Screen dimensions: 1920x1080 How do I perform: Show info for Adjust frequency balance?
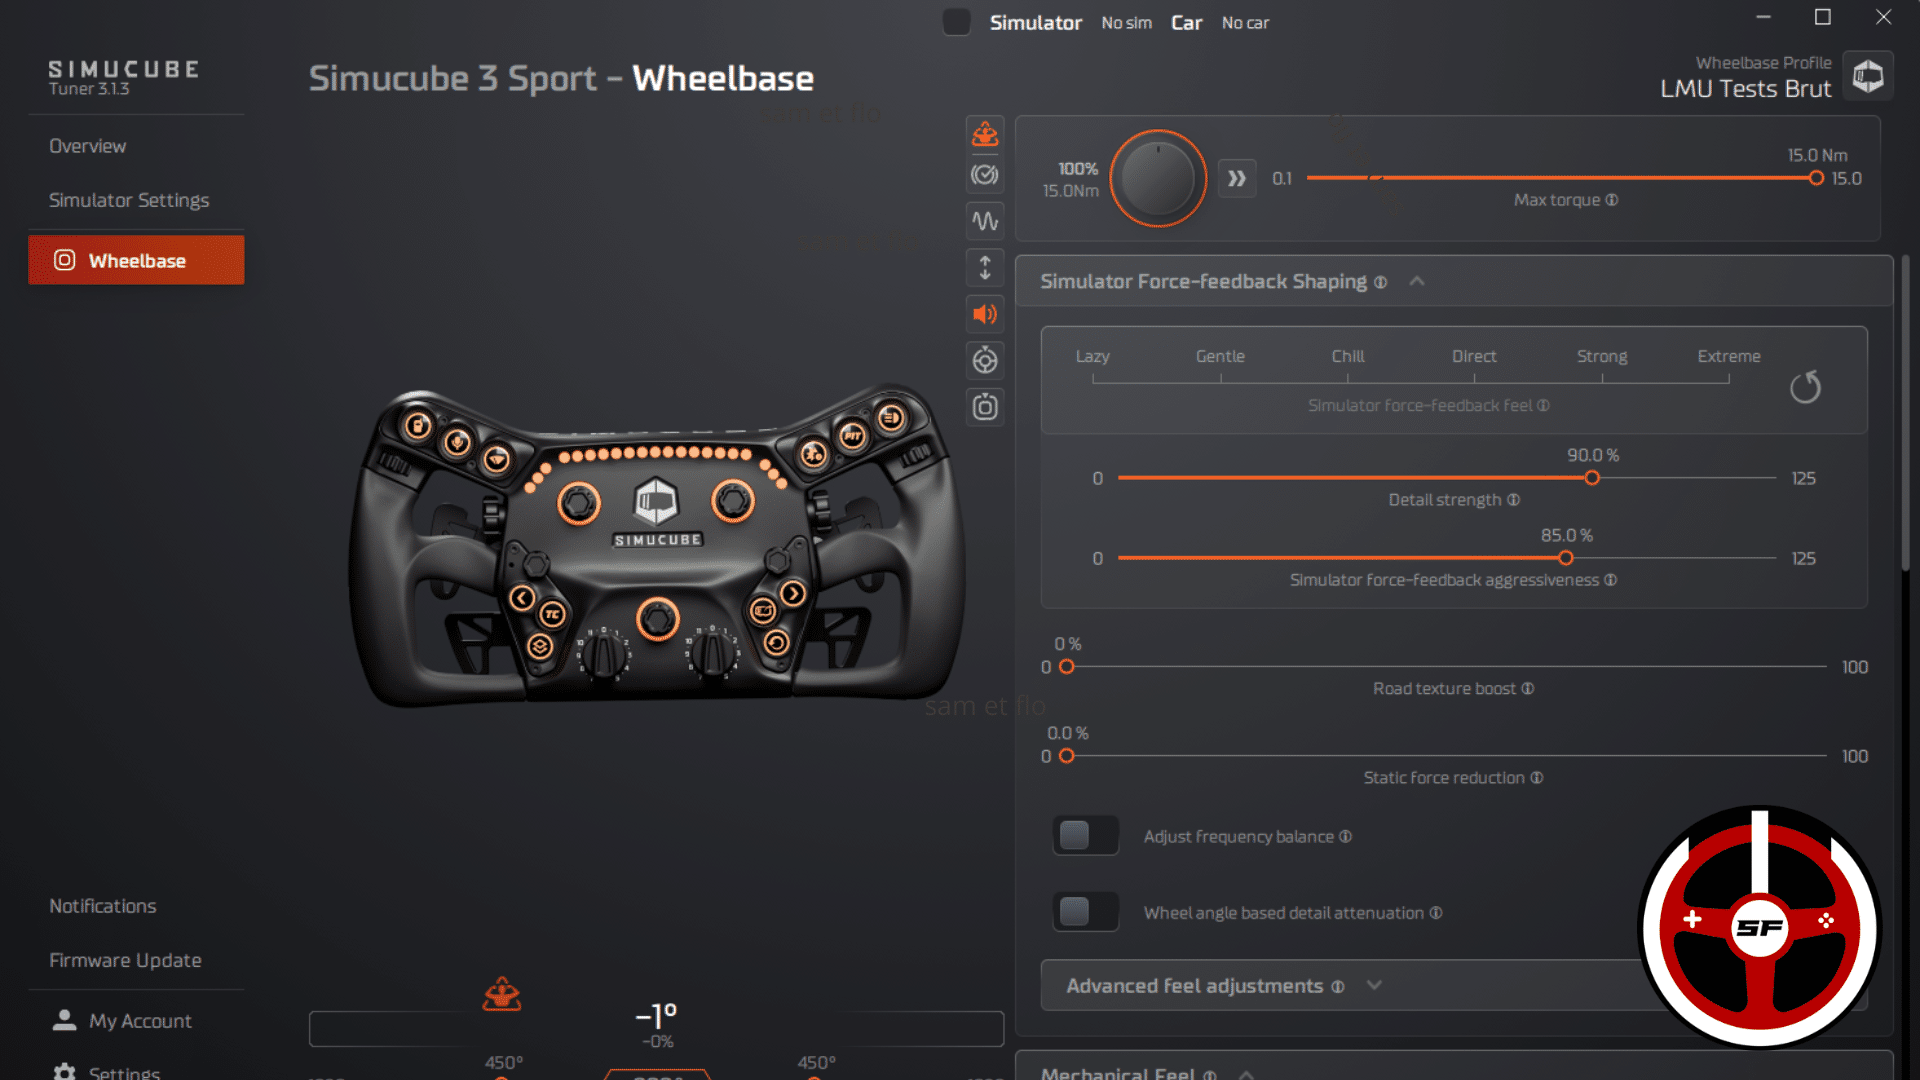click(x=1345, y=836)
